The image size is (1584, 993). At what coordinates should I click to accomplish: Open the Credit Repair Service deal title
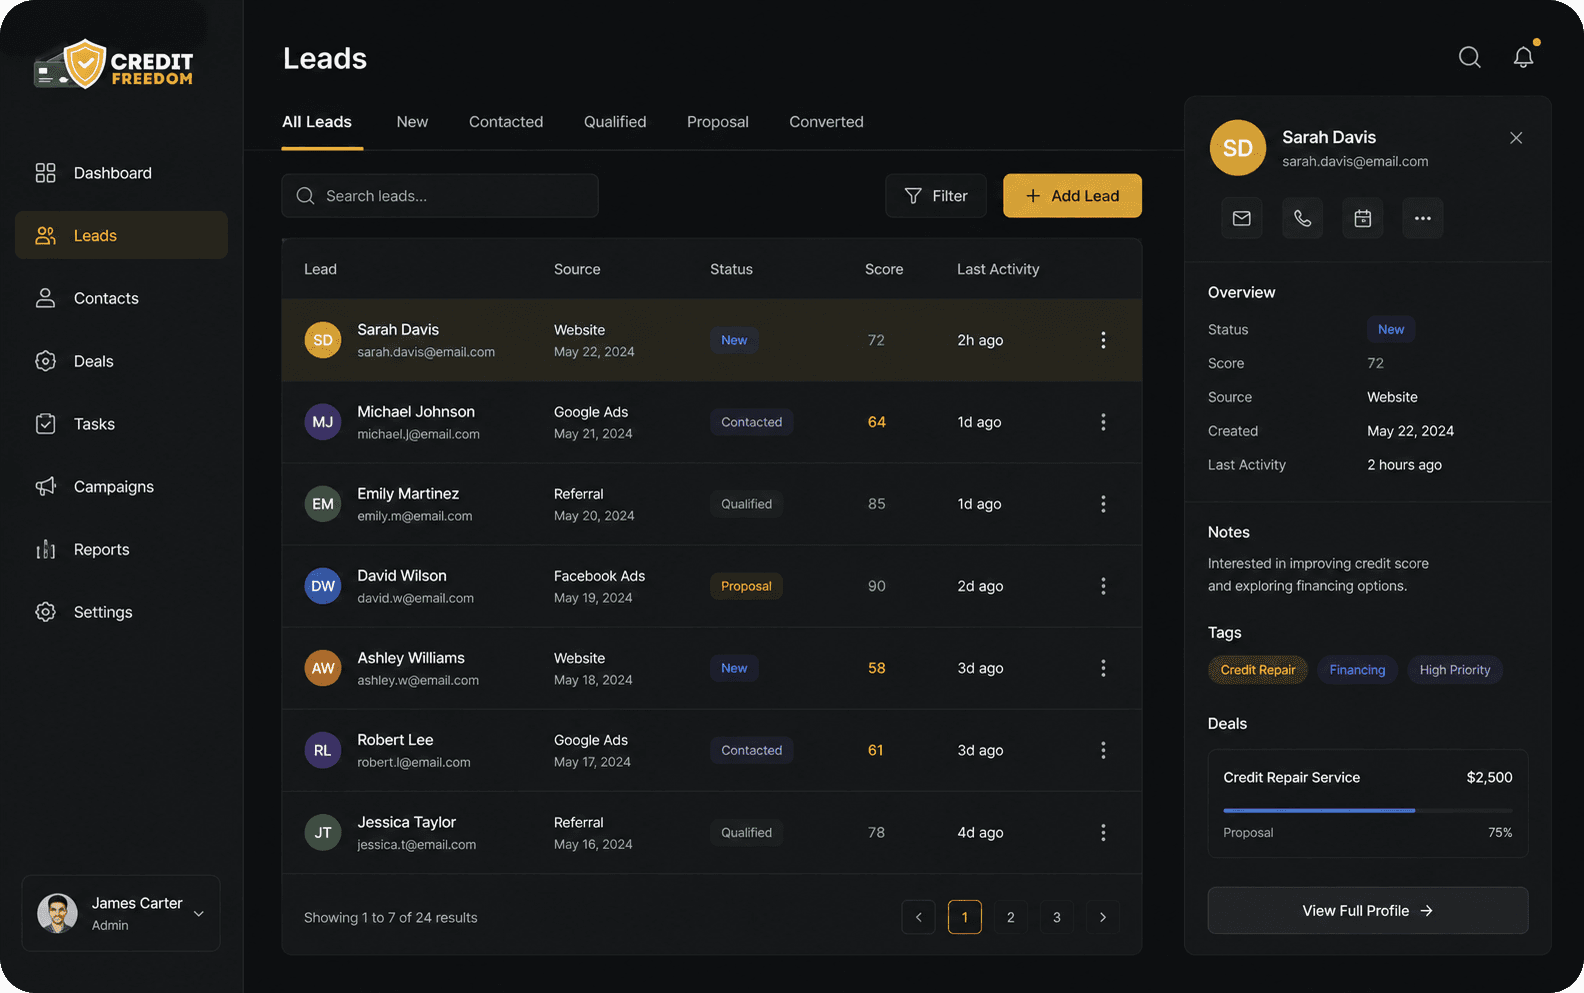click(x=1291, y=777)
